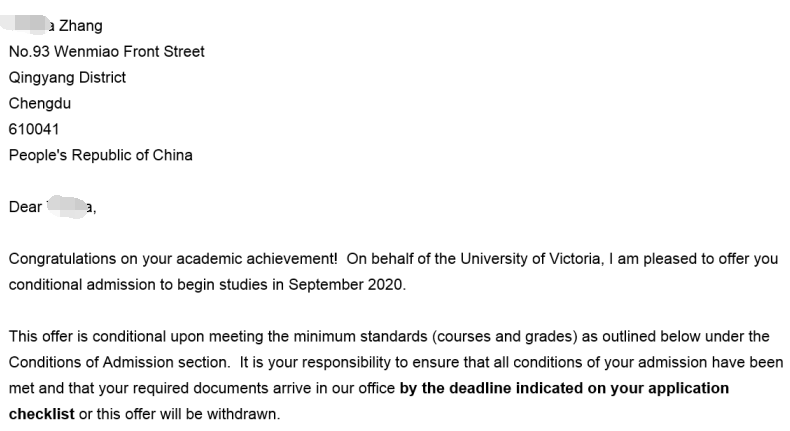Click the city name "Chengdu"
The image size is (790, 431).
40,103
